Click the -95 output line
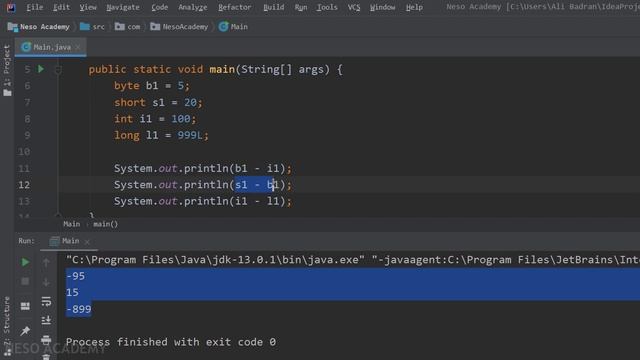Image resolution: width=640 pixels, height=360 pixels. [x=76, y=276]
